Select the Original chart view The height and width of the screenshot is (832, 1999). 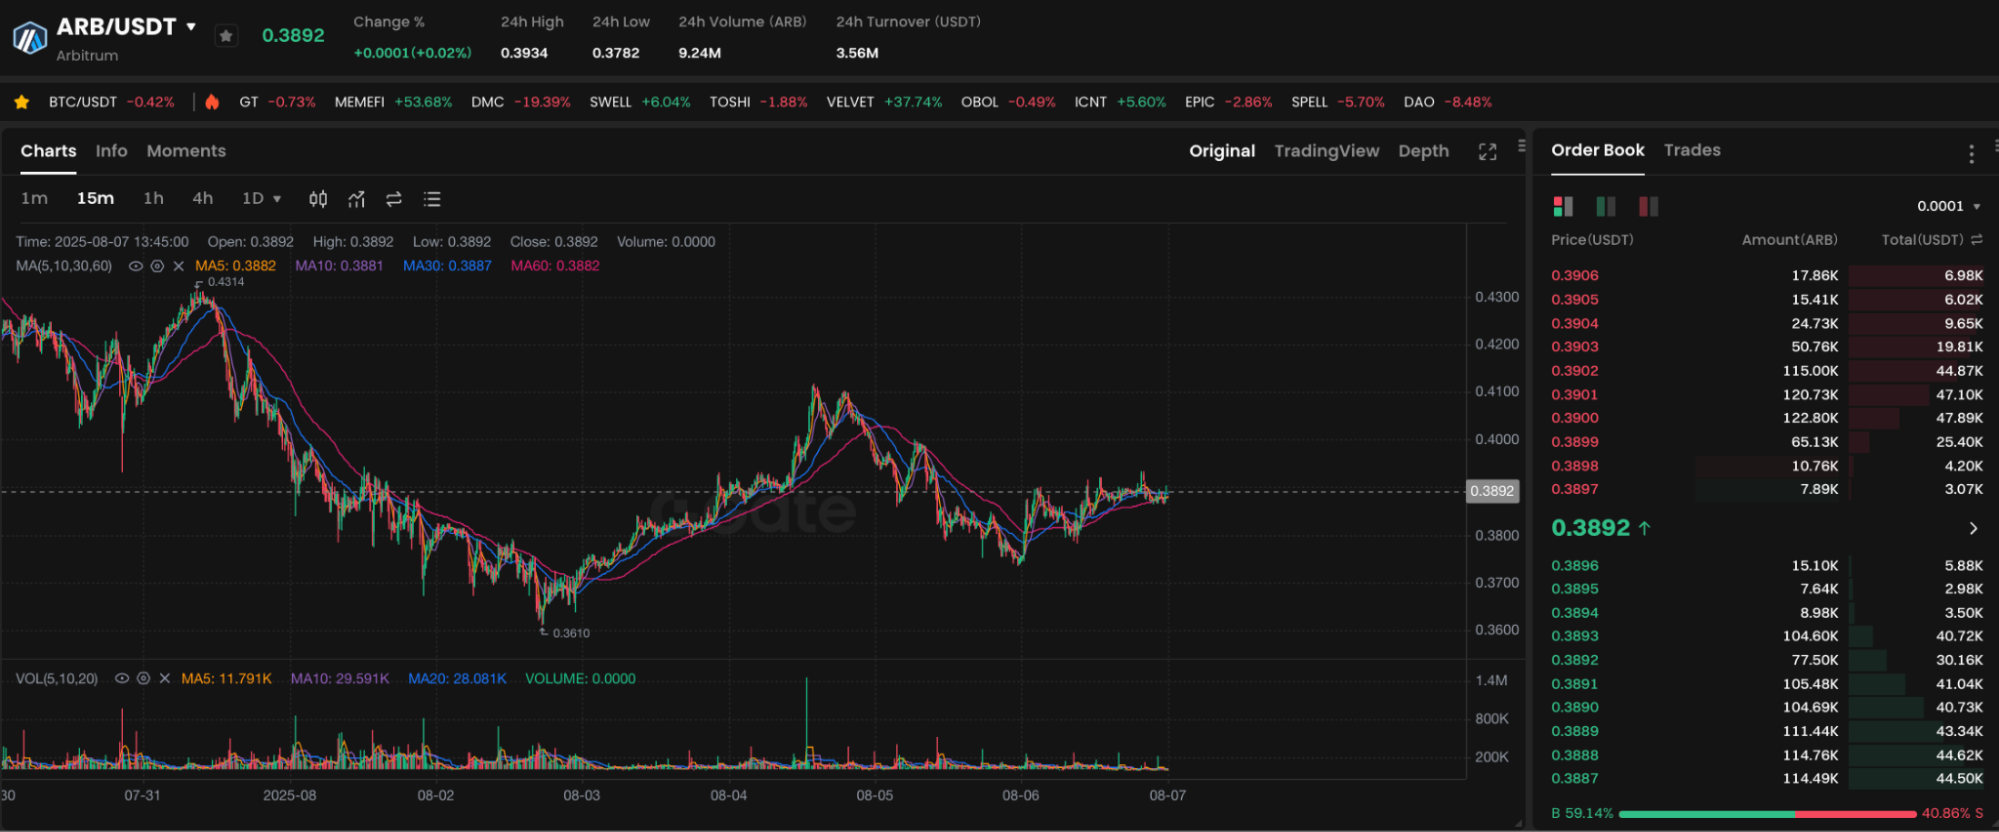[1222, 151]
